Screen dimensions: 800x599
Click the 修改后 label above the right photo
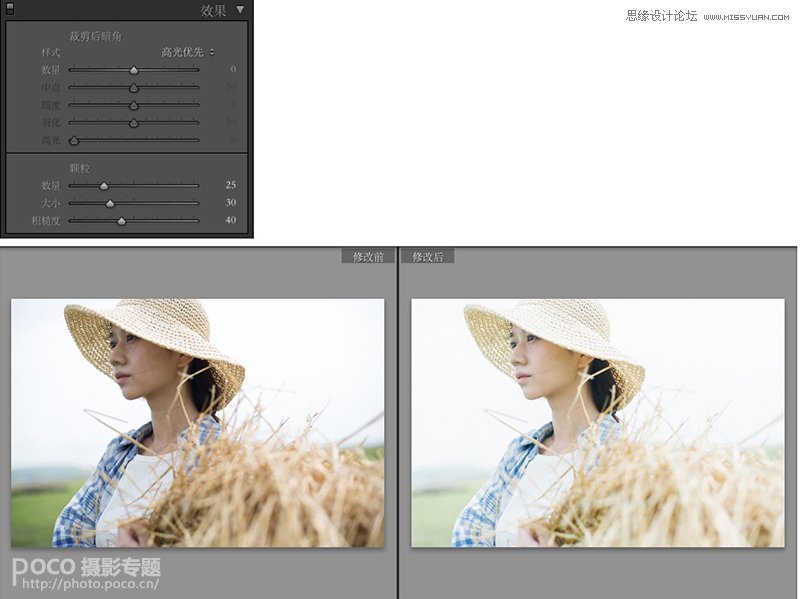(428, 257)
